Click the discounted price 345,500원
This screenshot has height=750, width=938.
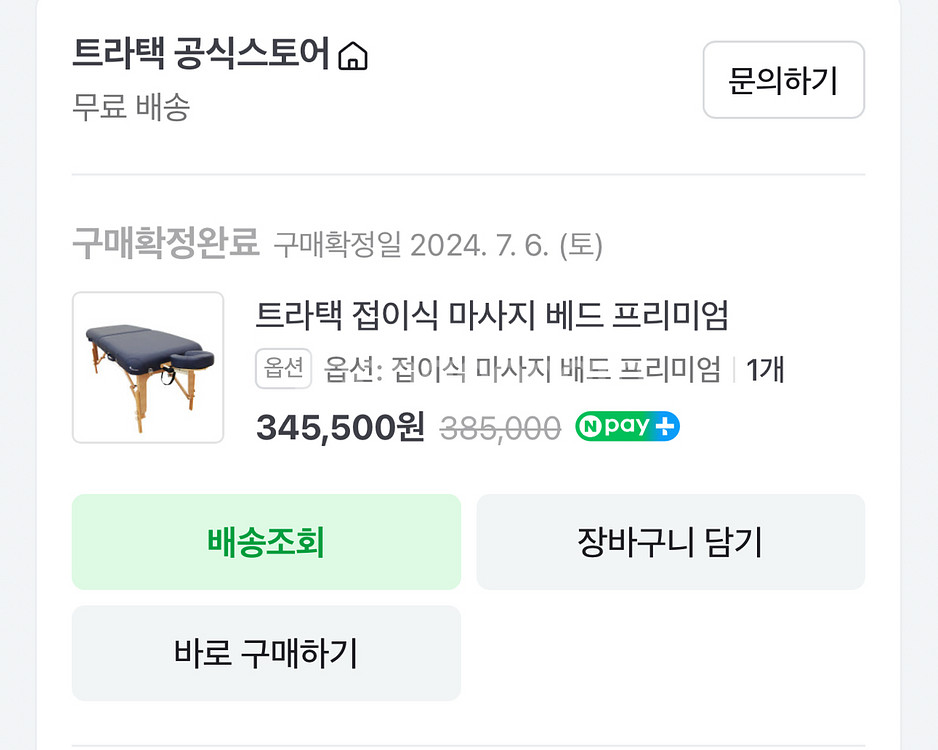(x=340, y=425)
